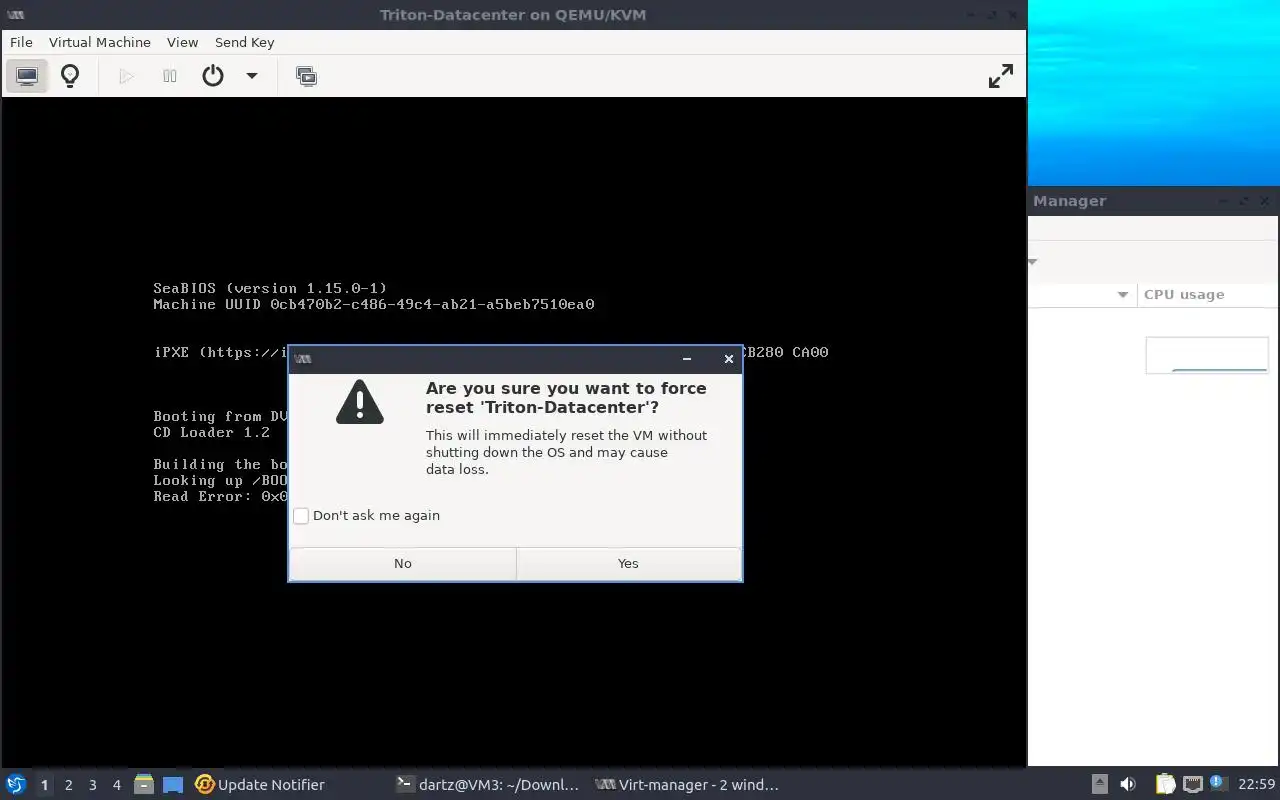Open the dialog's window menu icon
1280x800 pixels.
coord(303,359)
